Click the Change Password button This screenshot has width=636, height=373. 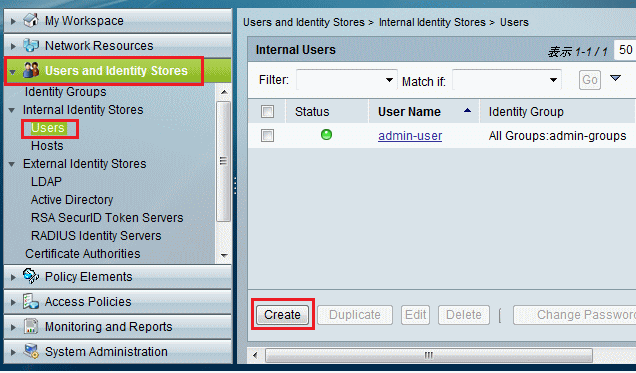pos(575,315)
